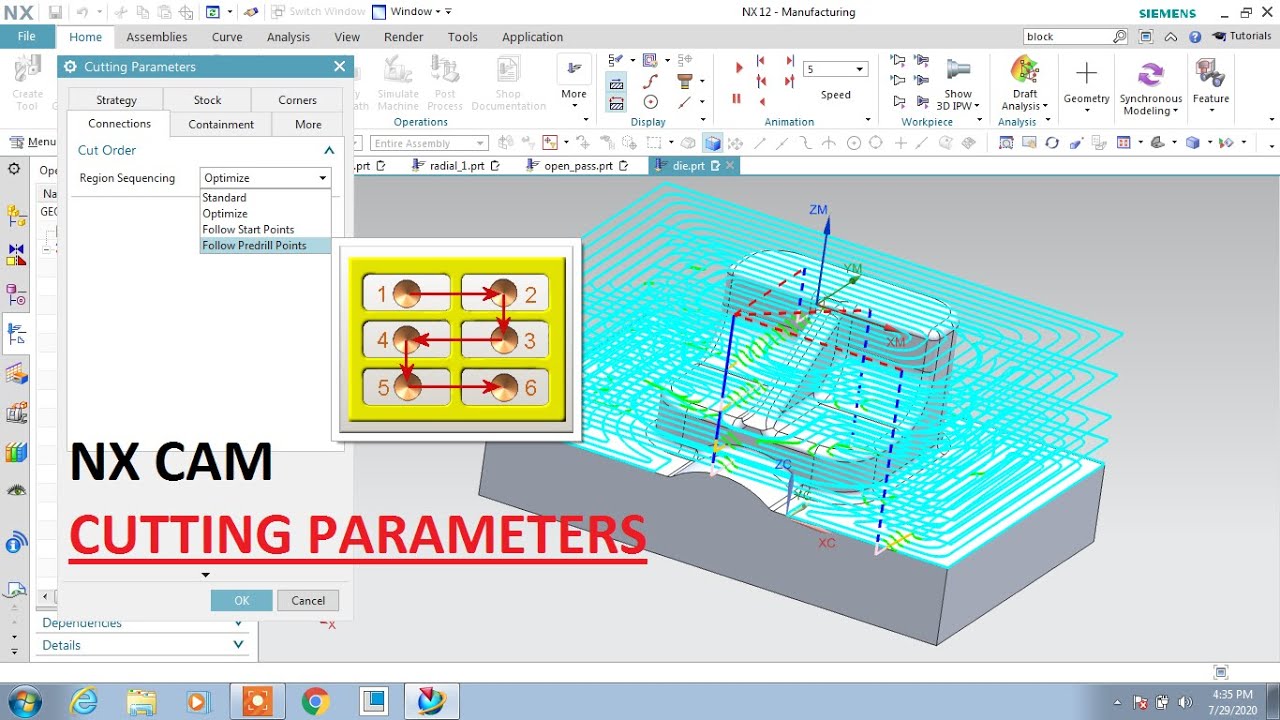Toggle the highlighted top display option icon
Image resolution: width=1280 pixels, height=720 pixels.
coord(617,84)
